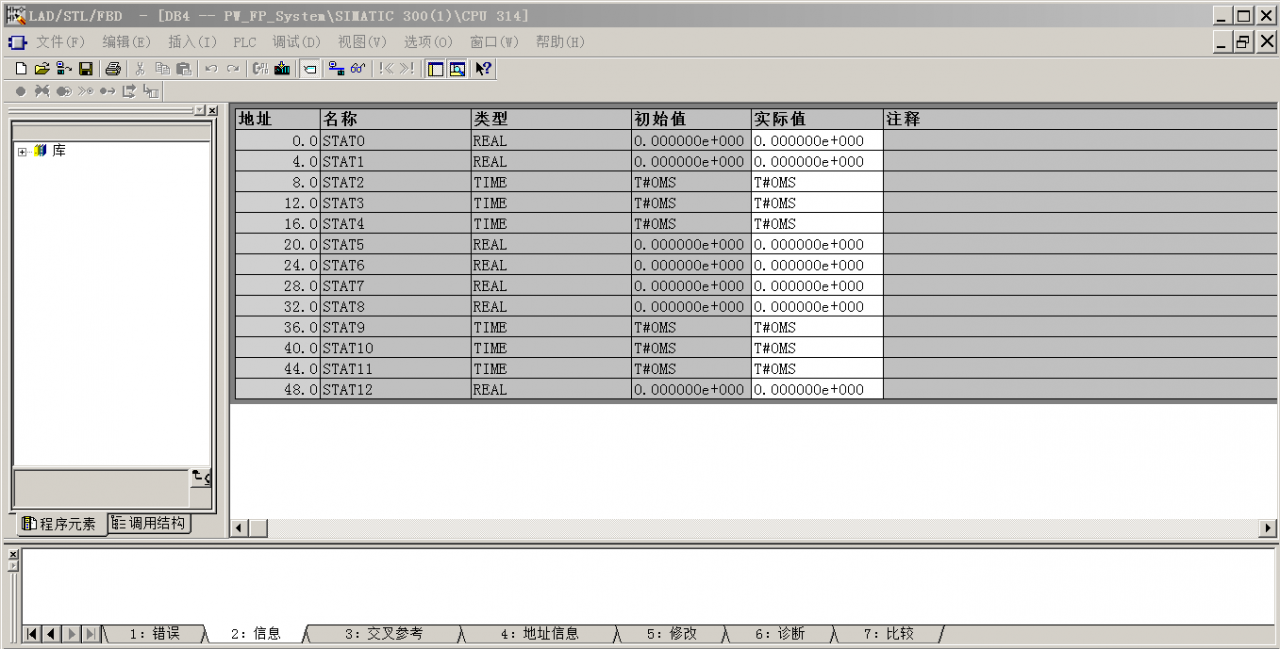1280x649 pixels.
Task: Click the Copy toolbar icon
Action: pos(162,69)
